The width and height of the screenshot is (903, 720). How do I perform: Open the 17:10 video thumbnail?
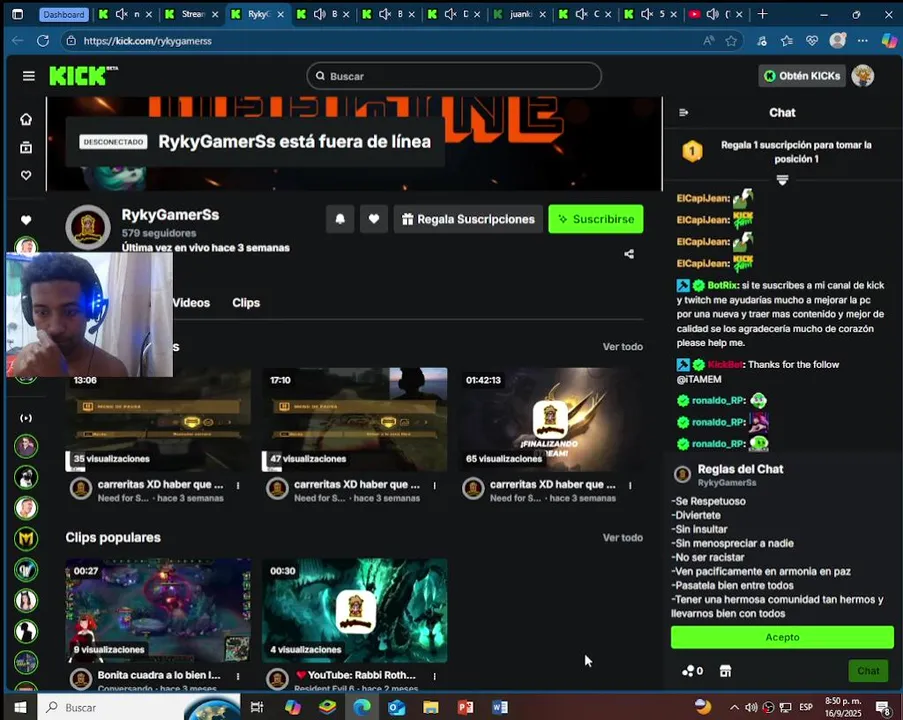pos(354,420)
